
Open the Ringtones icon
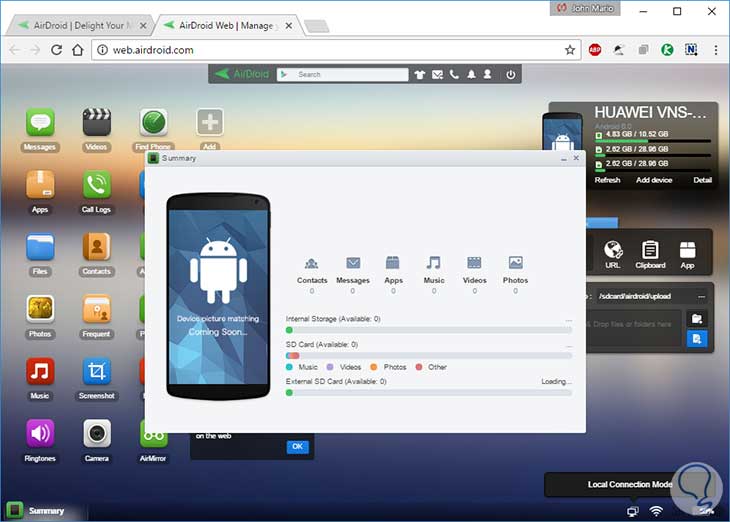click(40, 434)
